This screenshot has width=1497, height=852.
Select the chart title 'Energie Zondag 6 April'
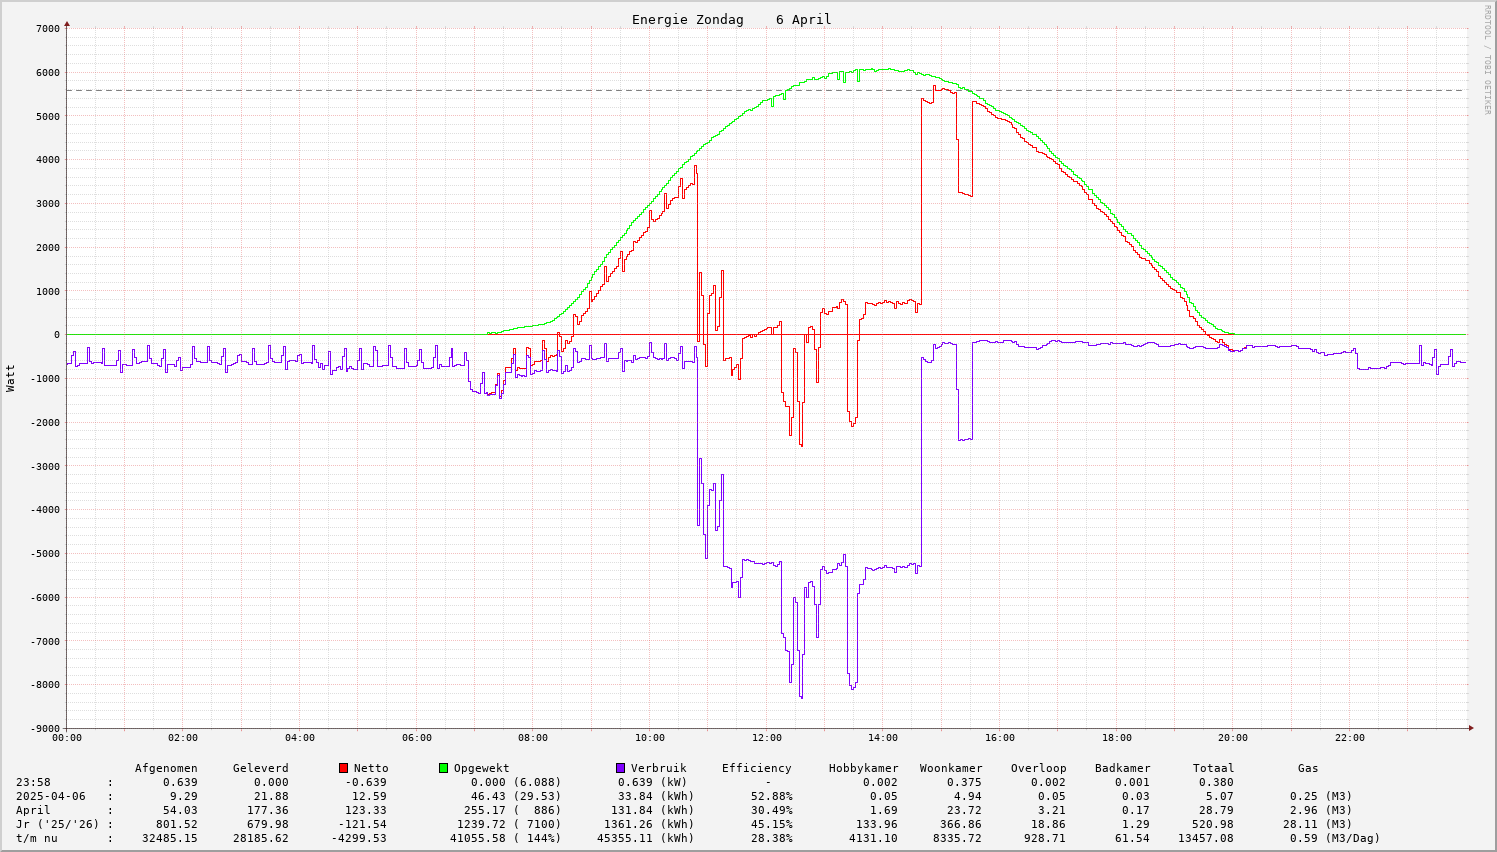[x=731, y=20]
